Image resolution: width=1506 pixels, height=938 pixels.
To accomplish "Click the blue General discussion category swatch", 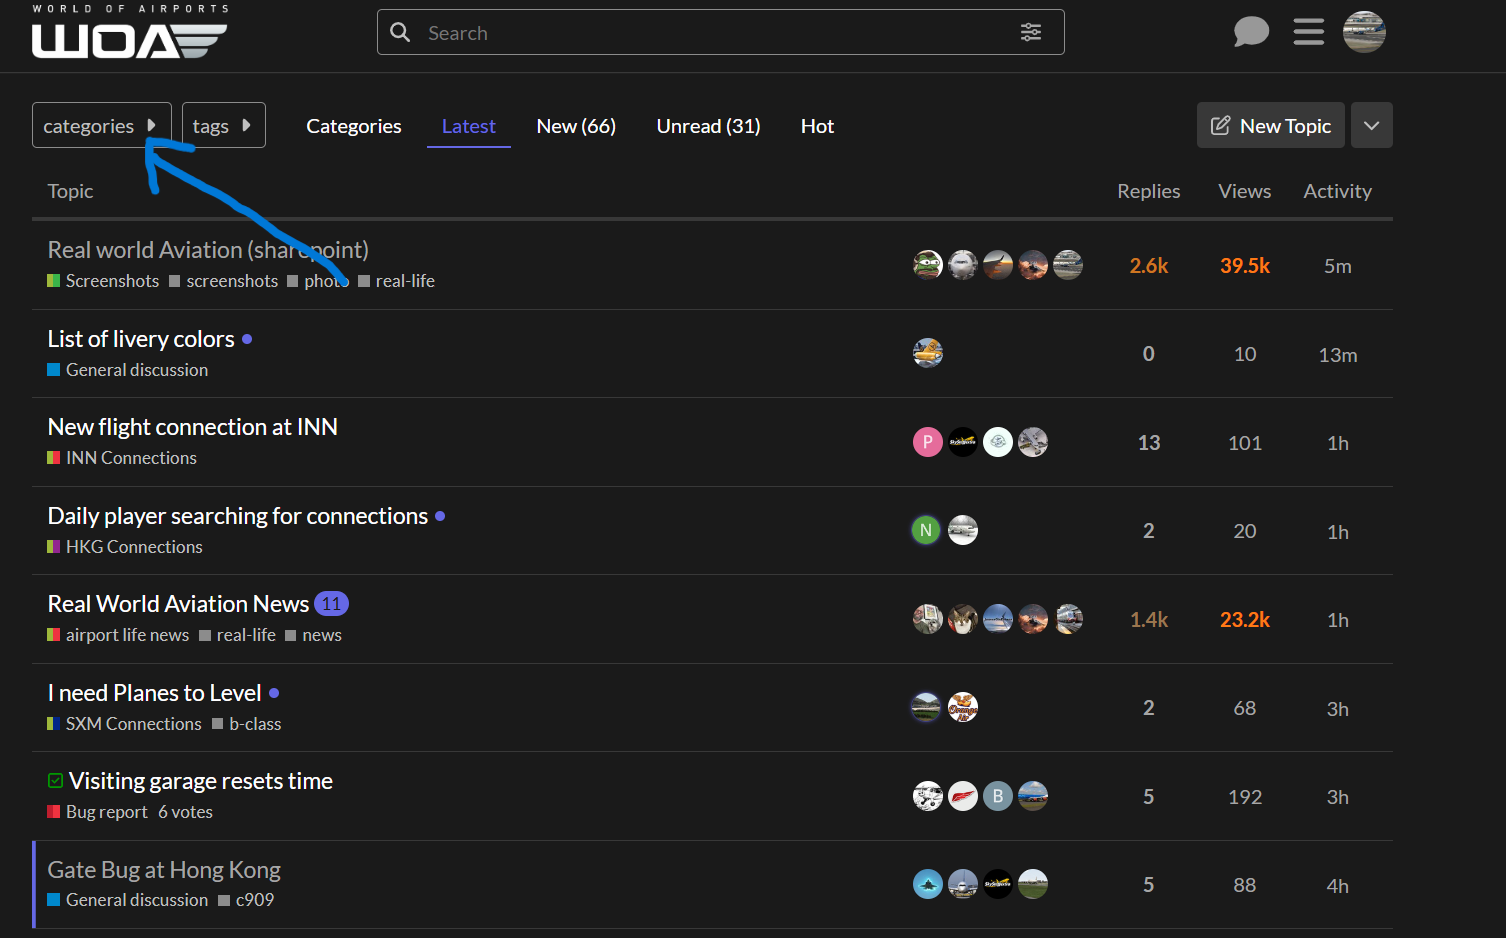I will (54, 370).
